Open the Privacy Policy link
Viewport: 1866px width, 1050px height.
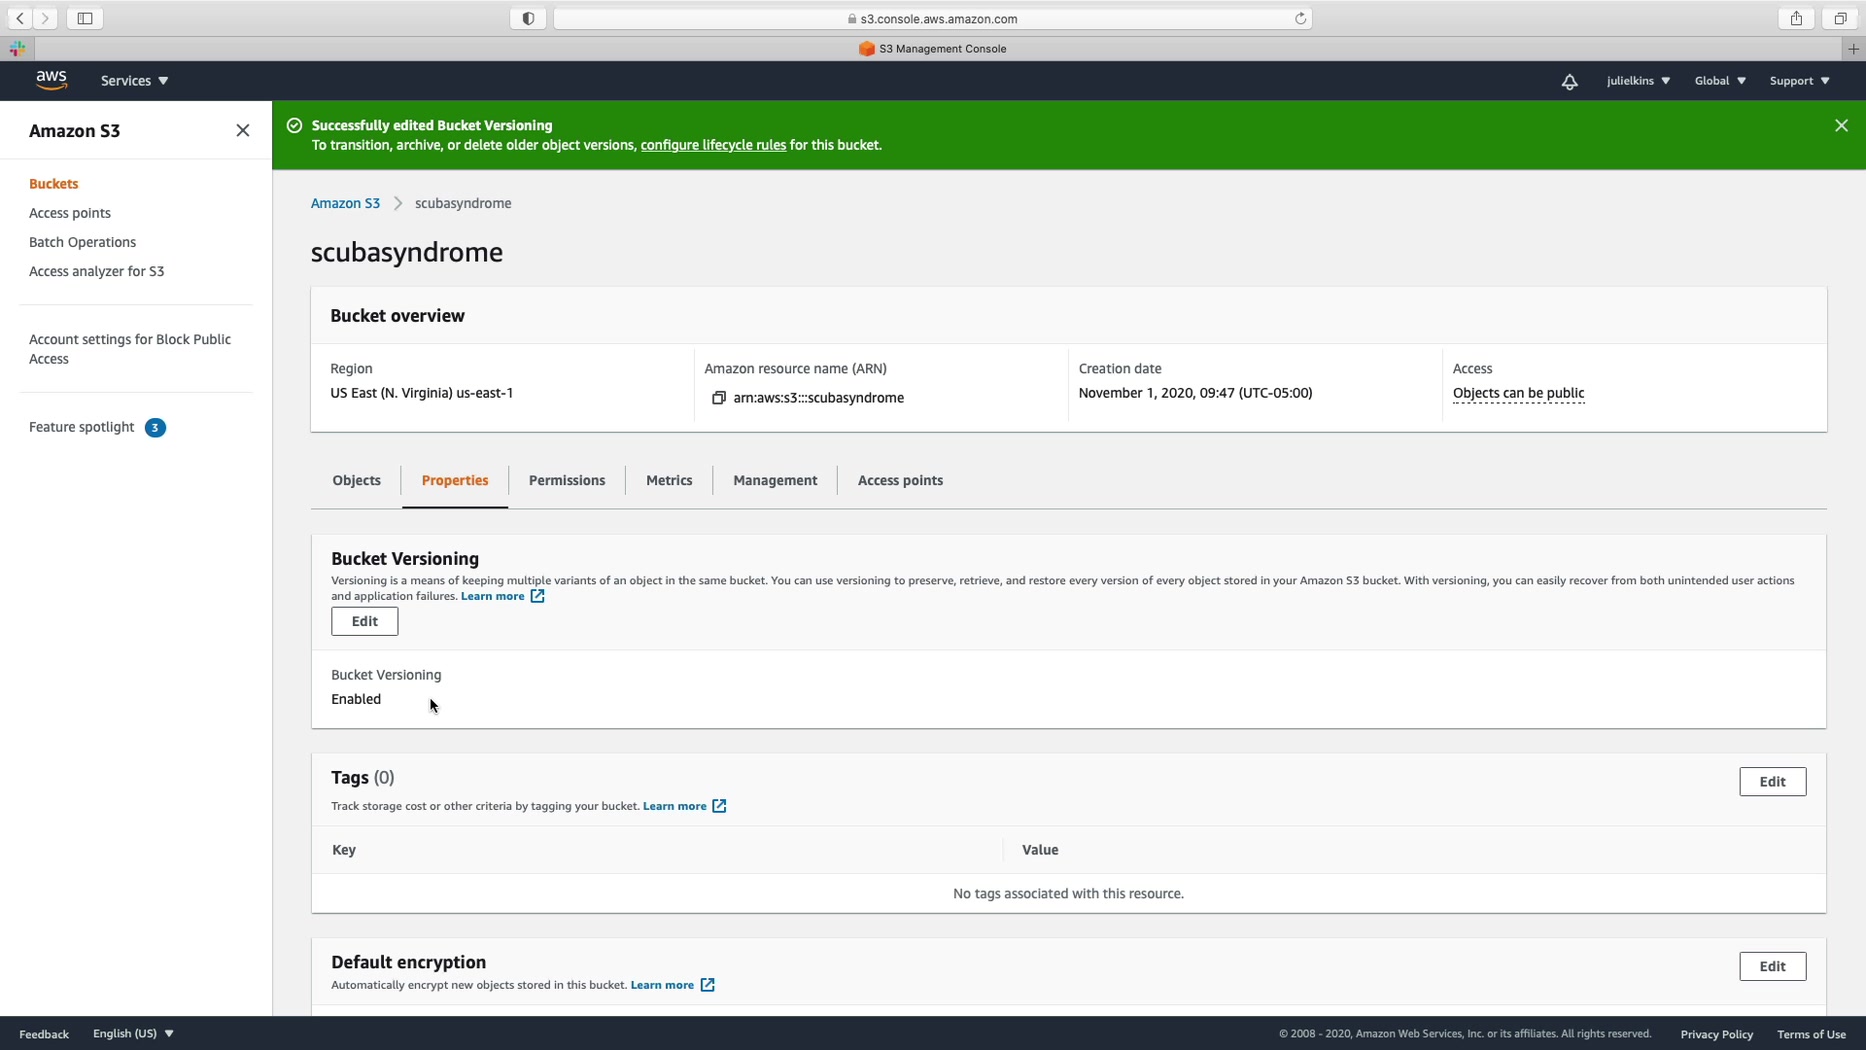tap(1716, 1034)
